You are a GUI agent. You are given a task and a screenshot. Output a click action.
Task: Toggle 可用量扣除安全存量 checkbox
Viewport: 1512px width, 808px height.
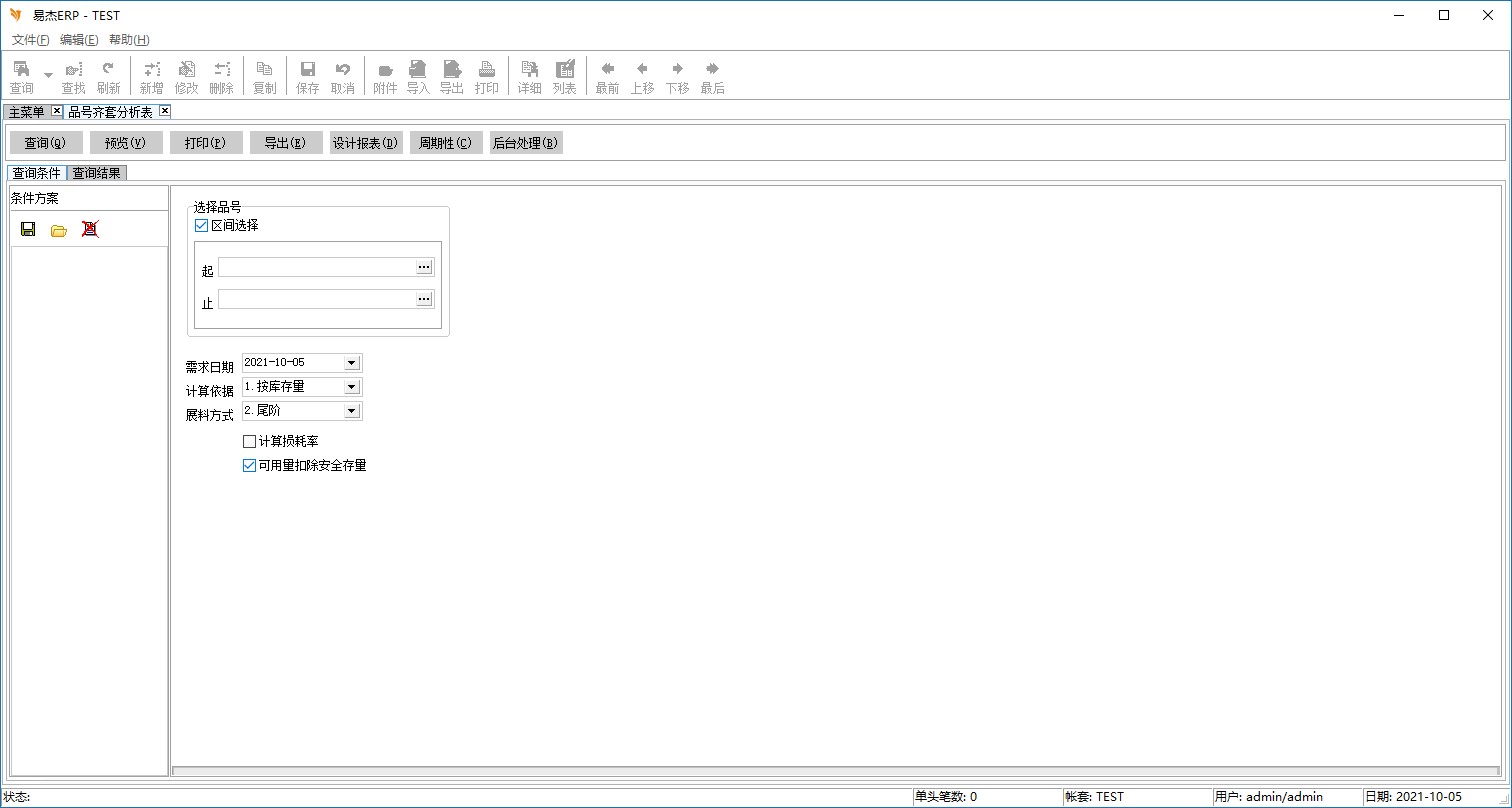[250, 465]
